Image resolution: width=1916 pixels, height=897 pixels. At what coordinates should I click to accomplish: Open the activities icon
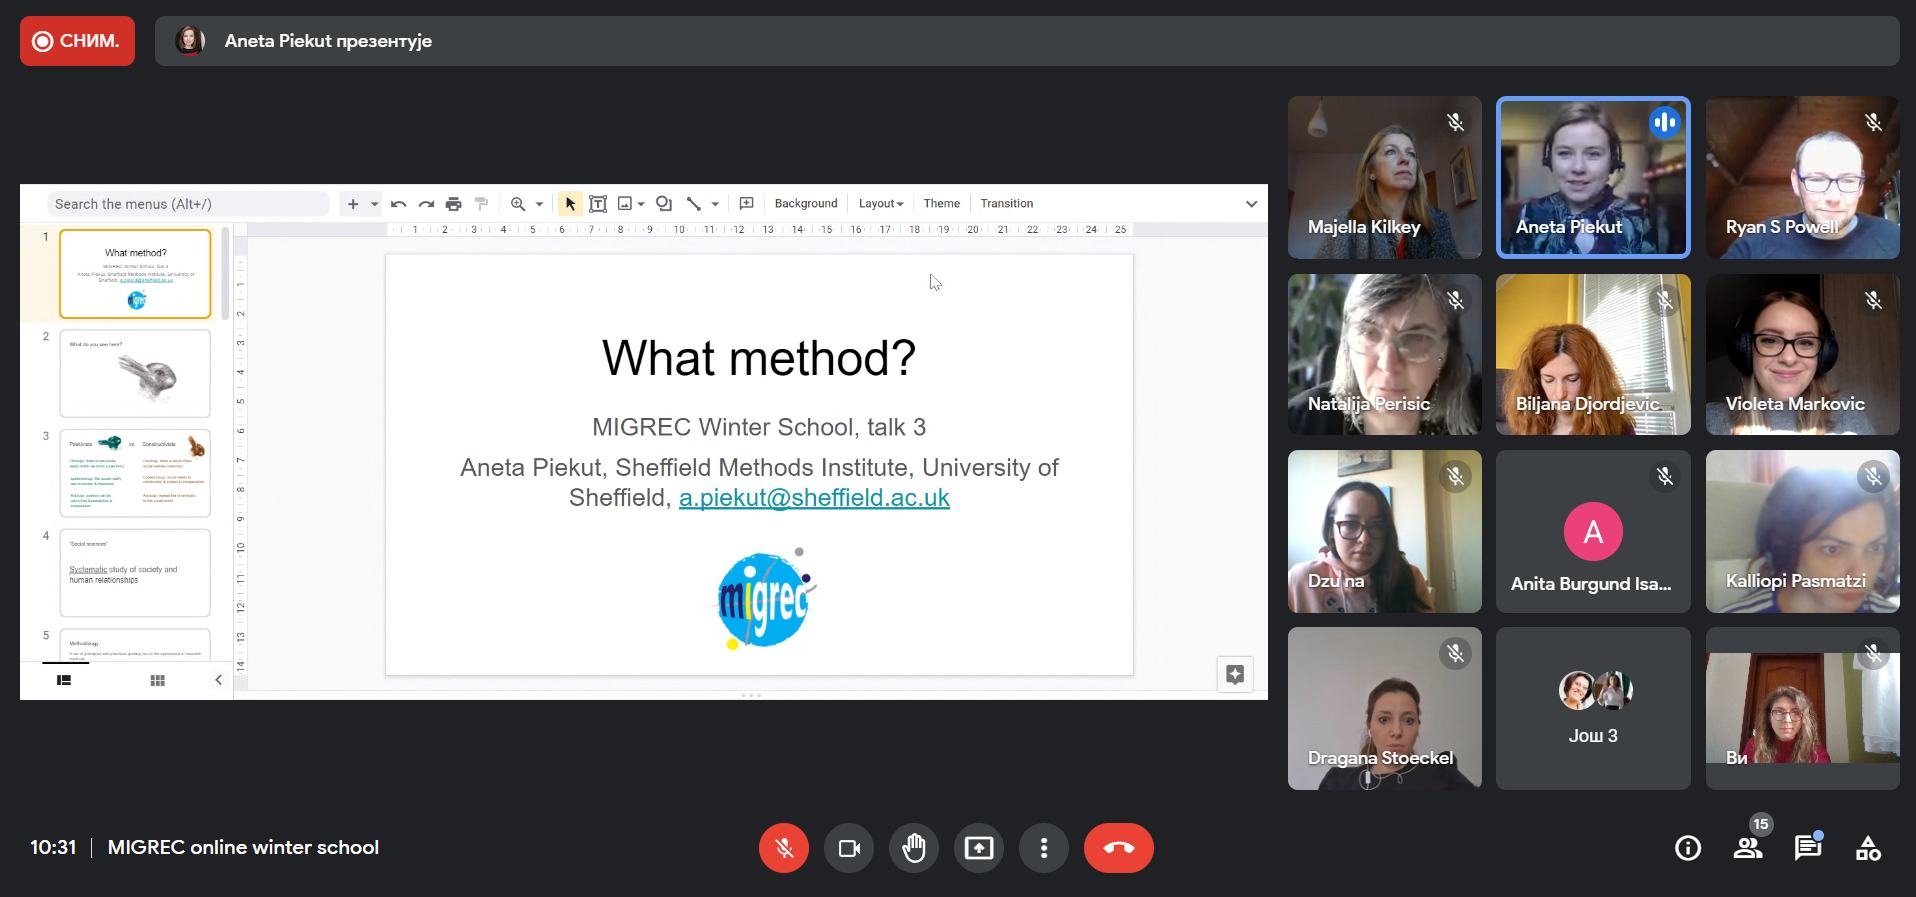(1867, 848)
